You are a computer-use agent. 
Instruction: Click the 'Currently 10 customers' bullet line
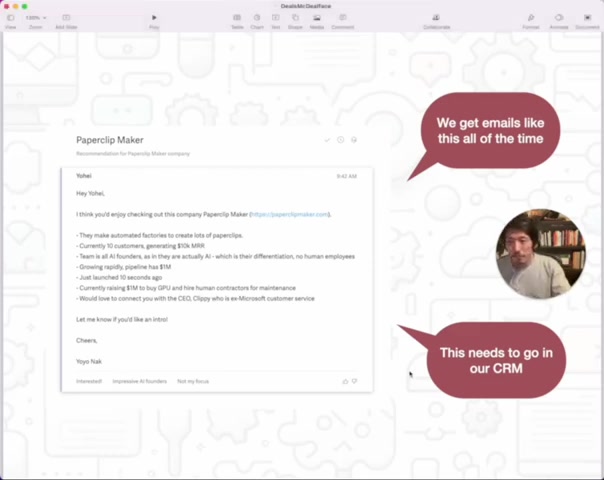tap(141, 246)
